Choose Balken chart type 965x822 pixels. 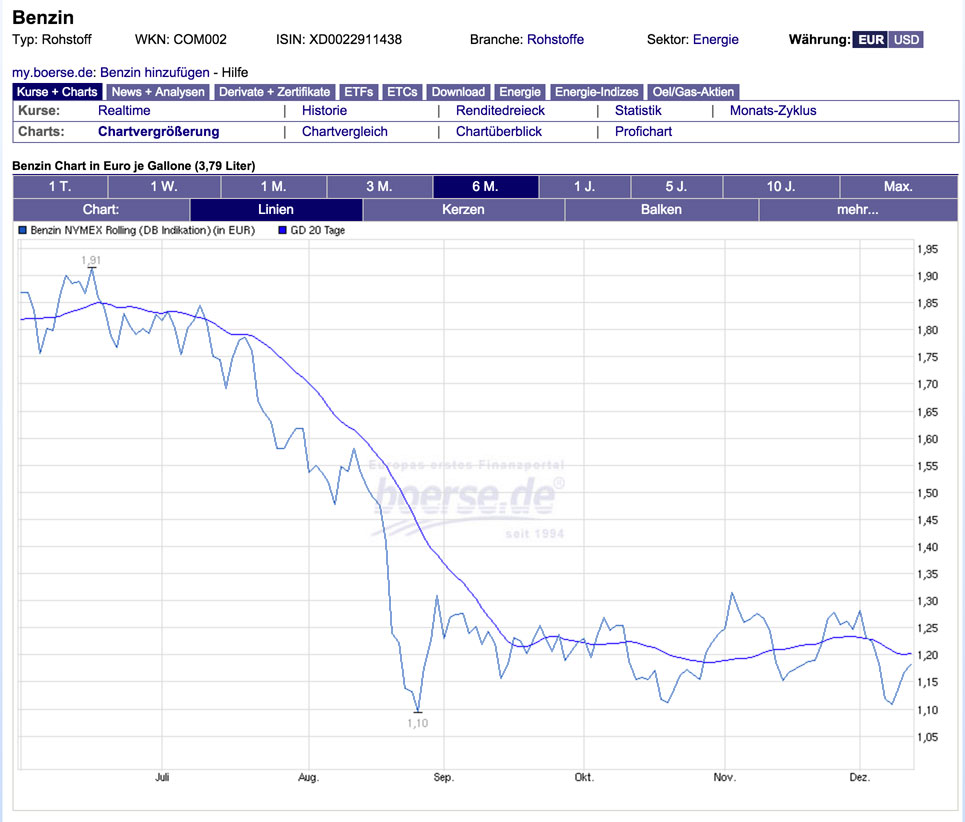click(662, 210)
